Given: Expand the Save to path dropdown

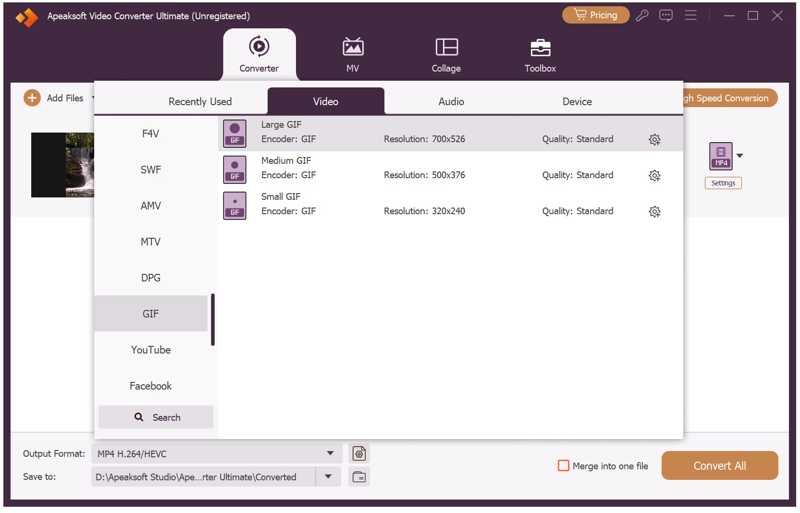Looking at the screenshot, I should click(327, 477).
